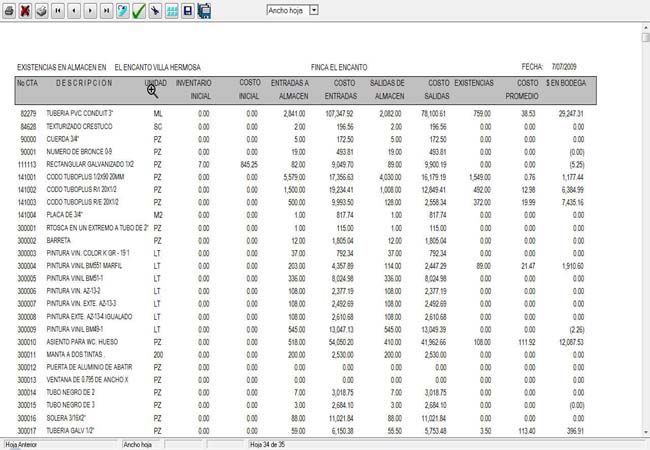Click the PUERTA DE ALUMINIO DE ABATIR row
This screenshot has width=650, height=450.
tap(302, 367)
